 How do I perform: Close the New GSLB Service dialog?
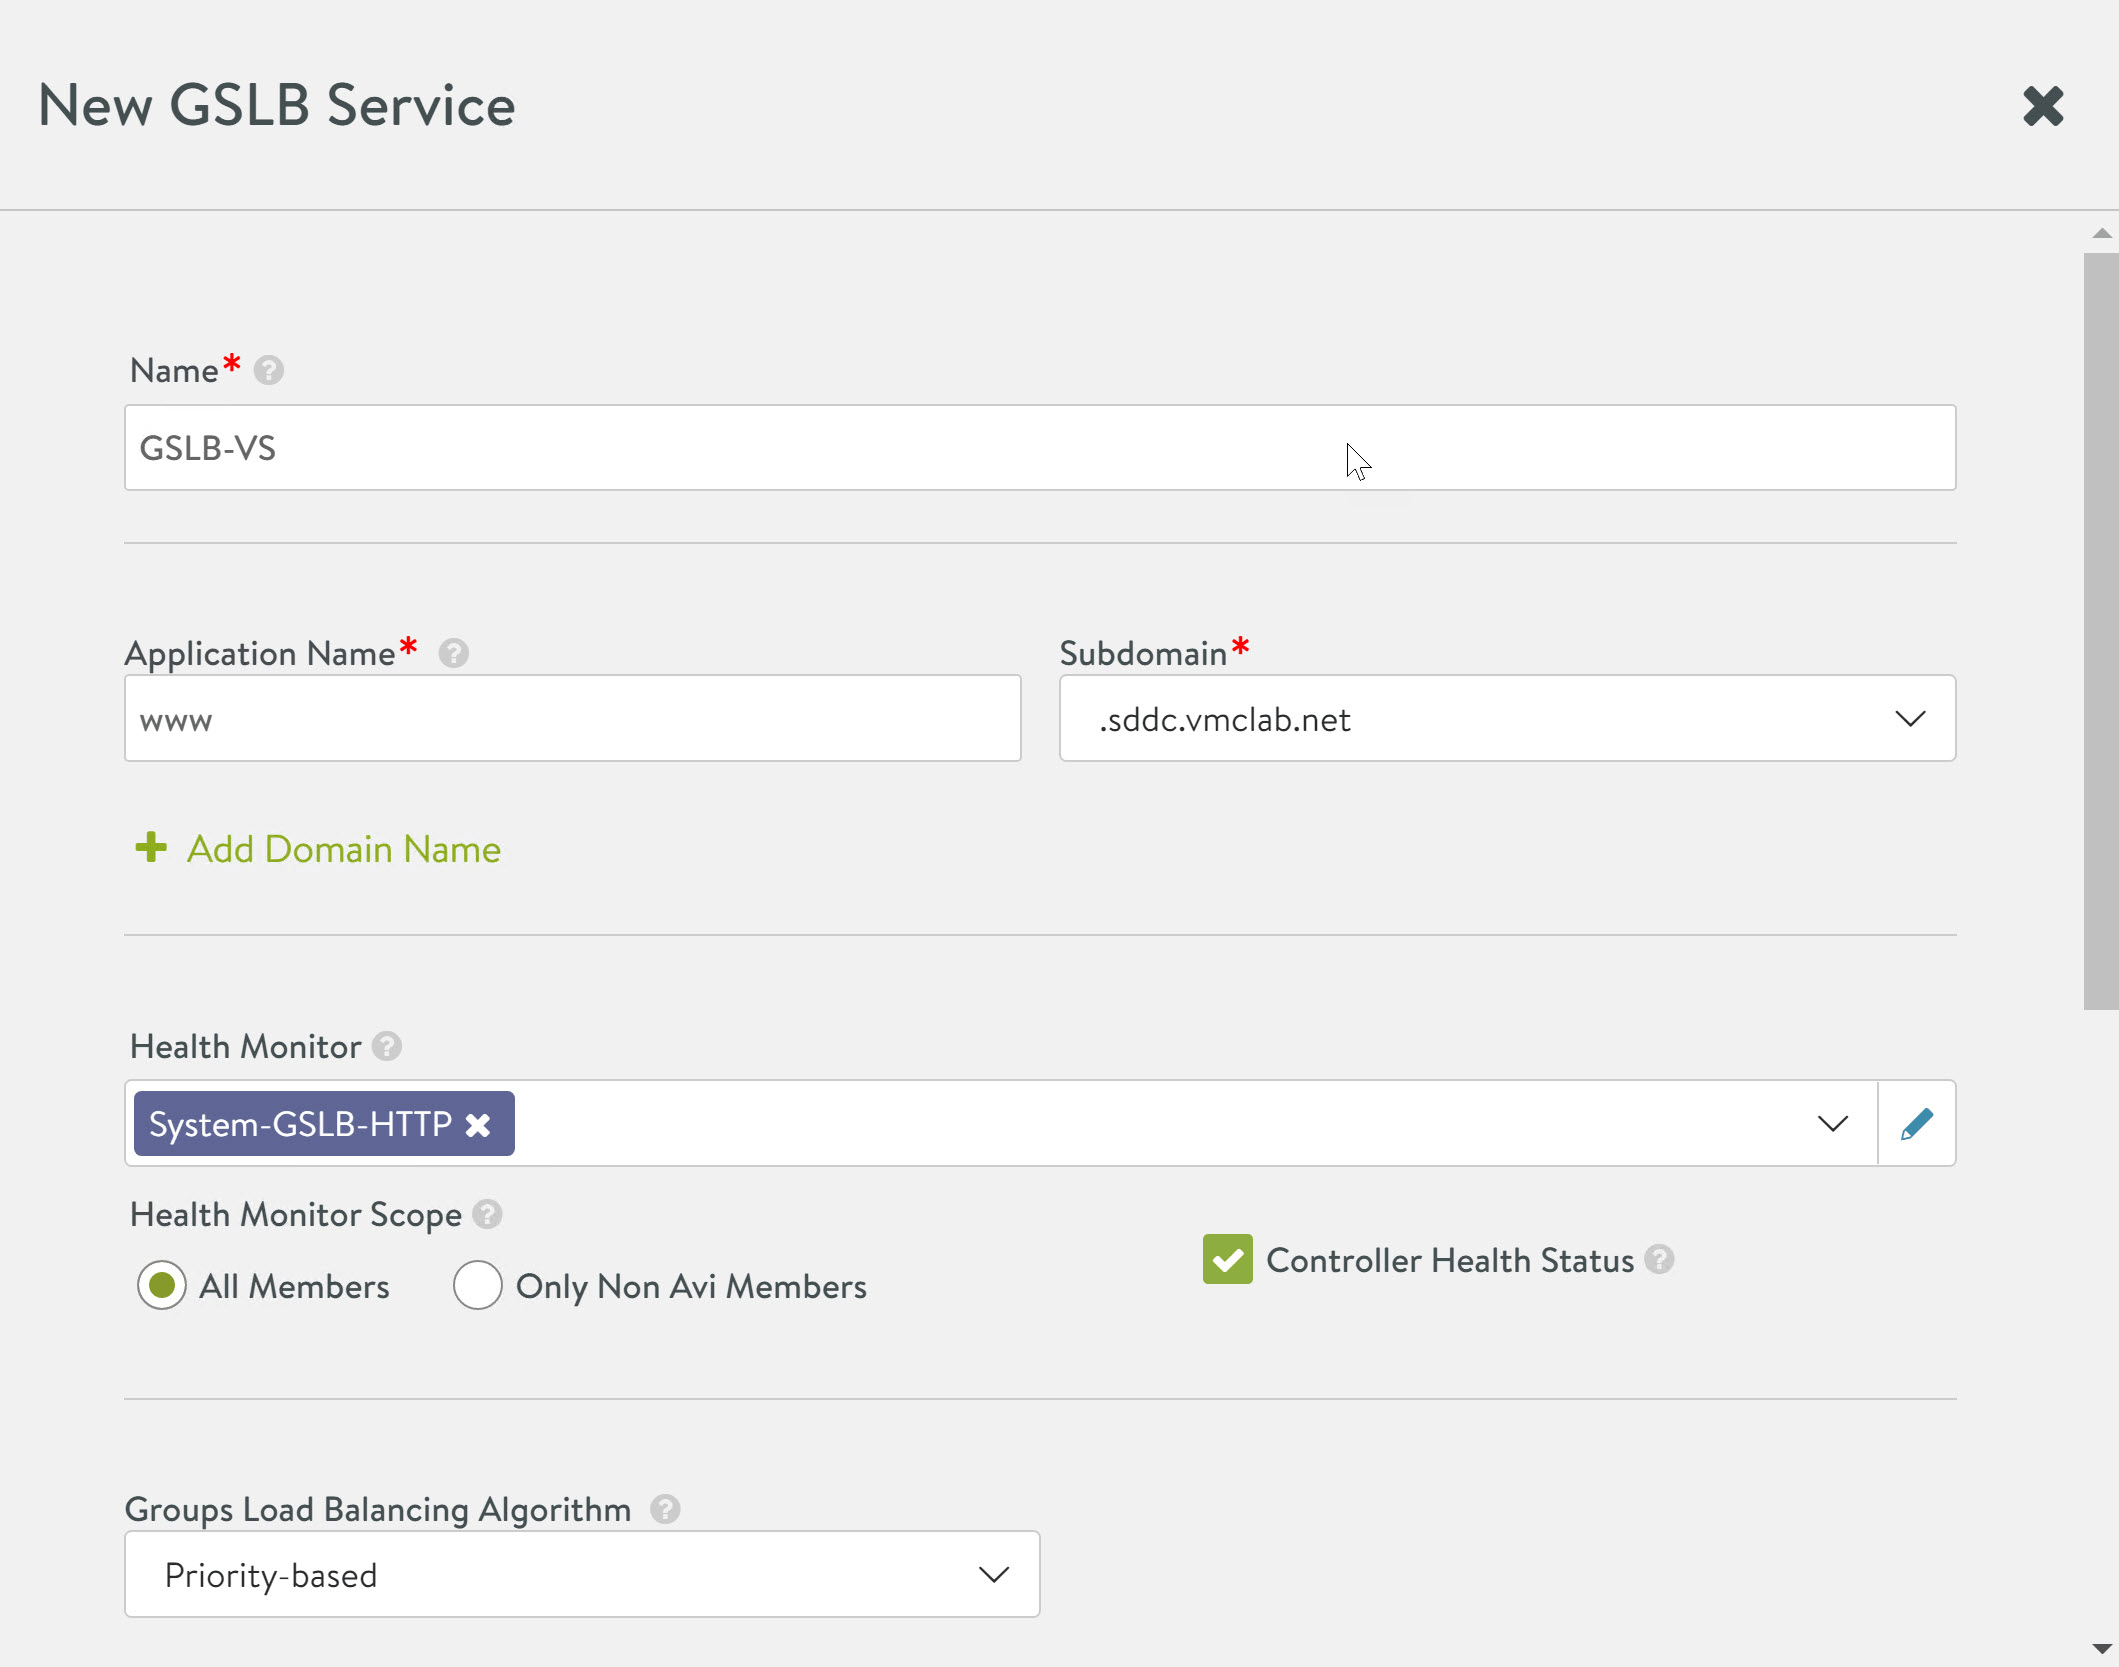(2042, 106)
